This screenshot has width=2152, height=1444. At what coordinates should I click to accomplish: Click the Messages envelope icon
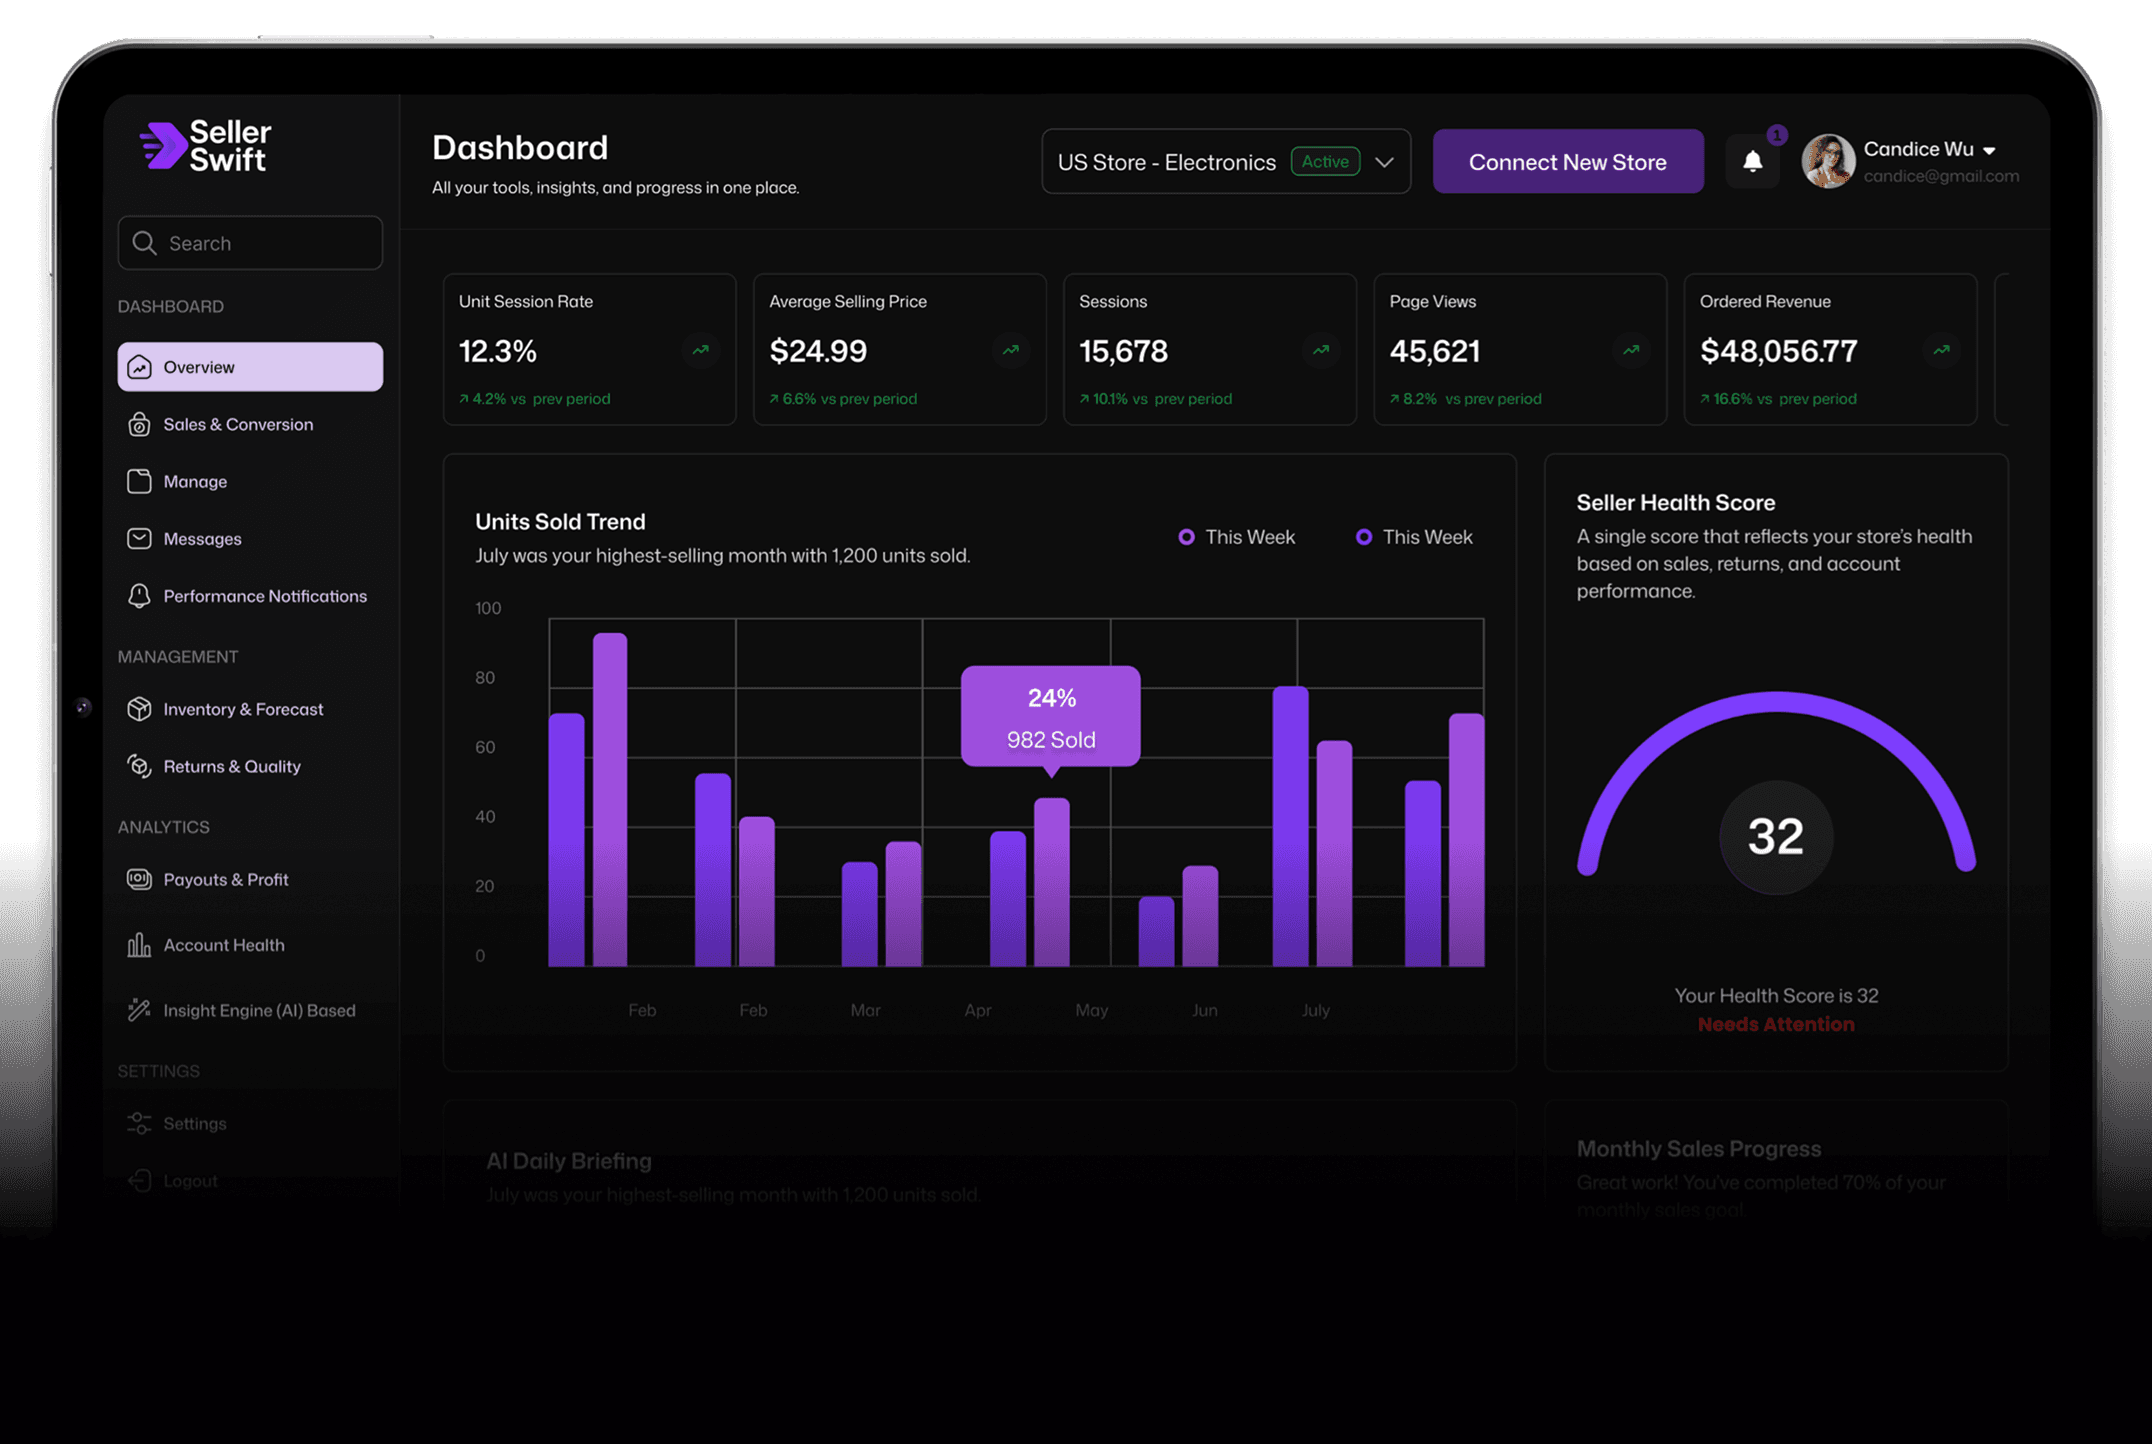tap(139, 539)
